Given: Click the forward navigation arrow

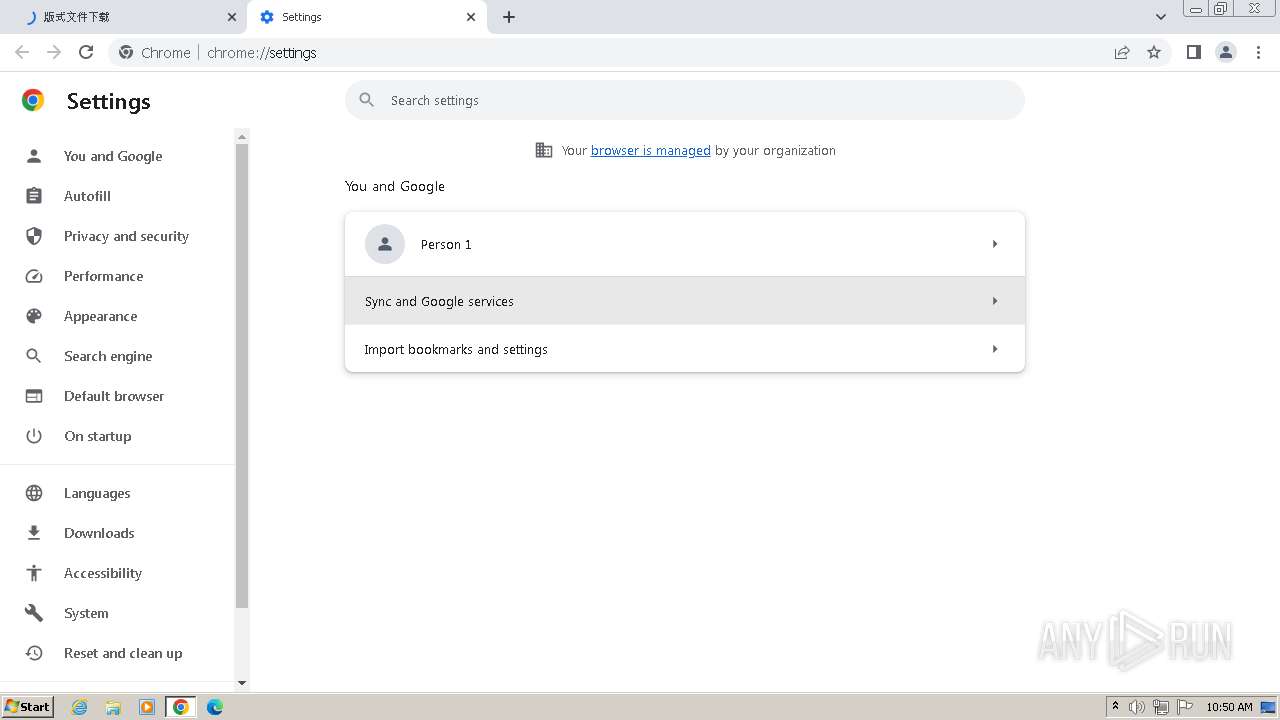Looking at the screenshot, I should 54,52.
